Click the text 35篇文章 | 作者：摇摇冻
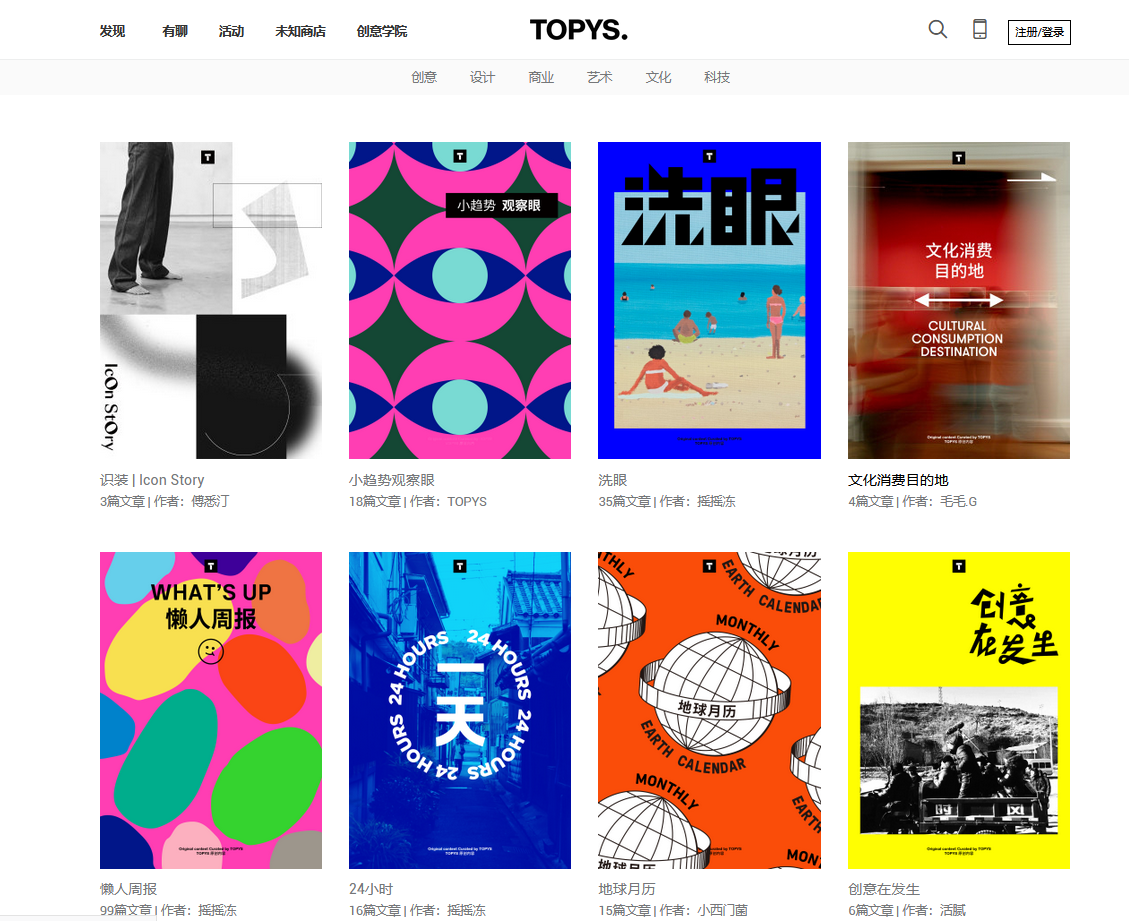The height and width of the screenshot is (921, 1129). click(x=667, y=501)
